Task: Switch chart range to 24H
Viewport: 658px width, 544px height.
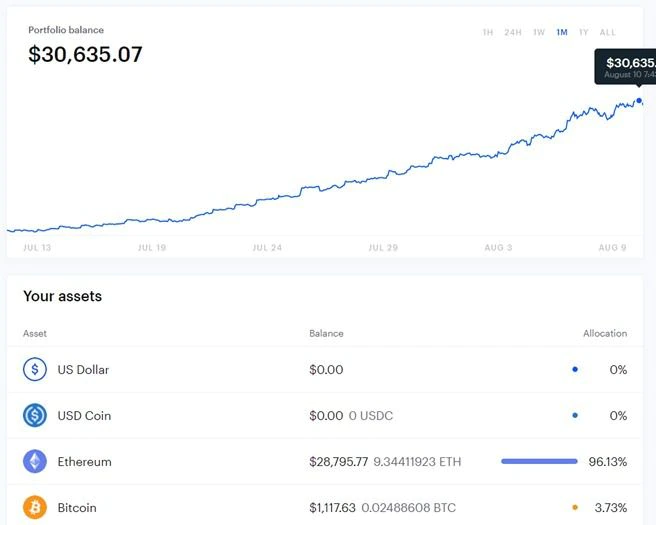Action: pos(513,32)
